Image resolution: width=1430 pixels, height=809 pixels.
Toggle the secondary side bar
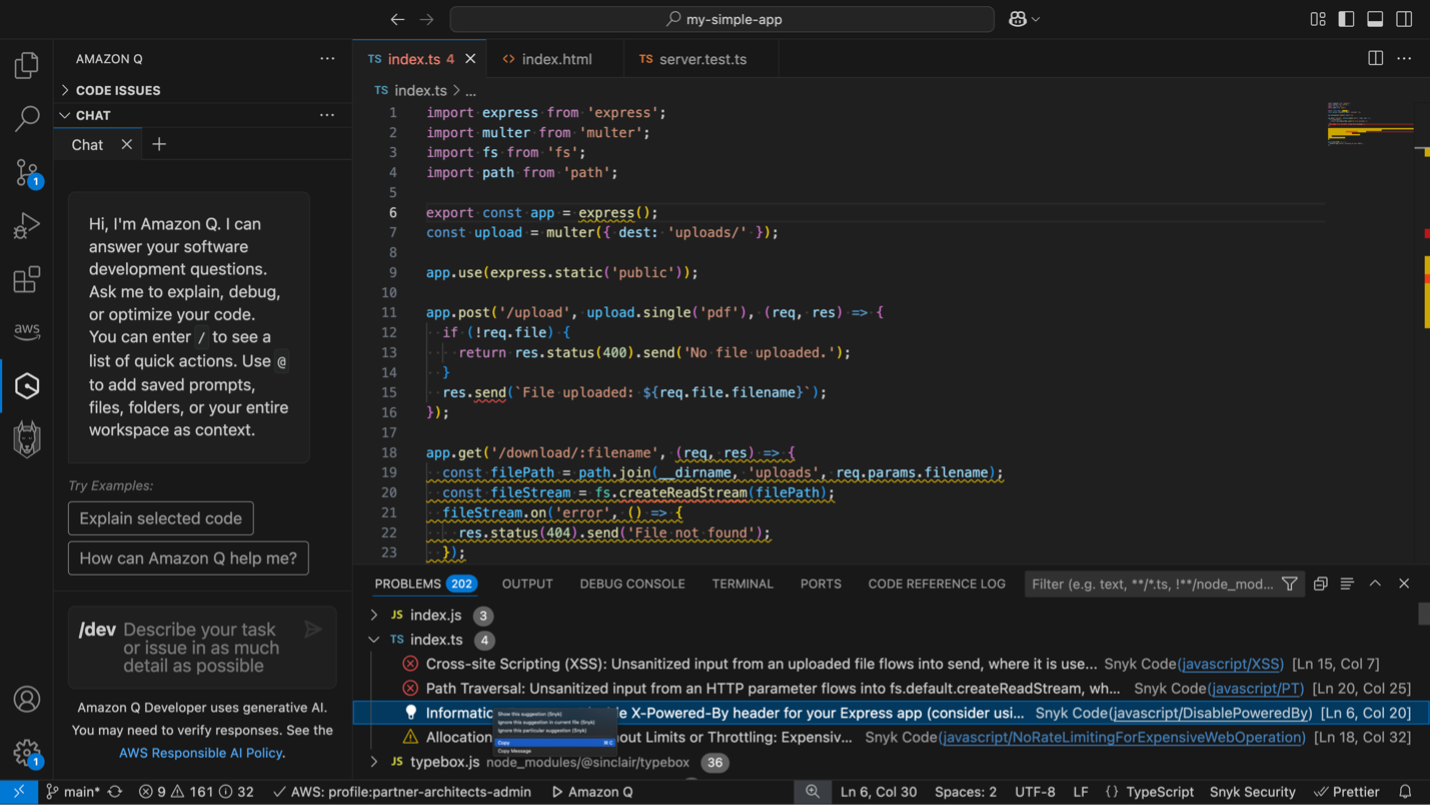point(1404,19)
